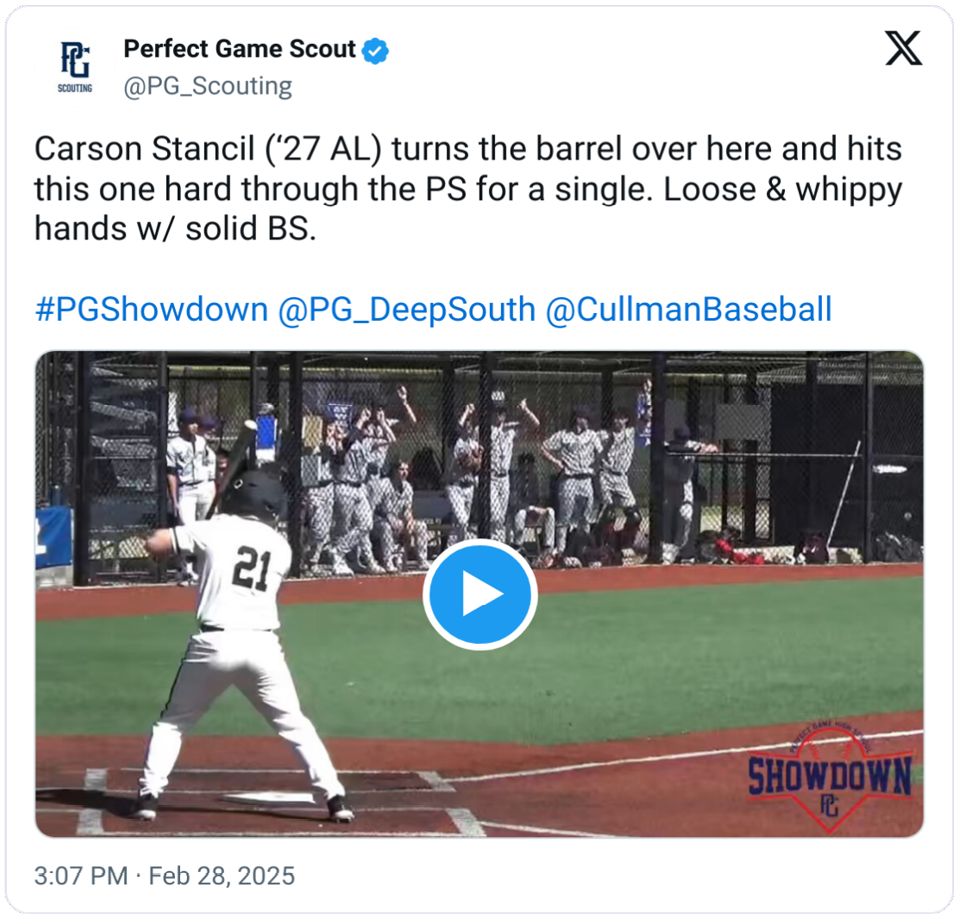The height and width of the screenshot is (919, 959).
Task: Click home plate in the video frame
Action: [269, 797]
